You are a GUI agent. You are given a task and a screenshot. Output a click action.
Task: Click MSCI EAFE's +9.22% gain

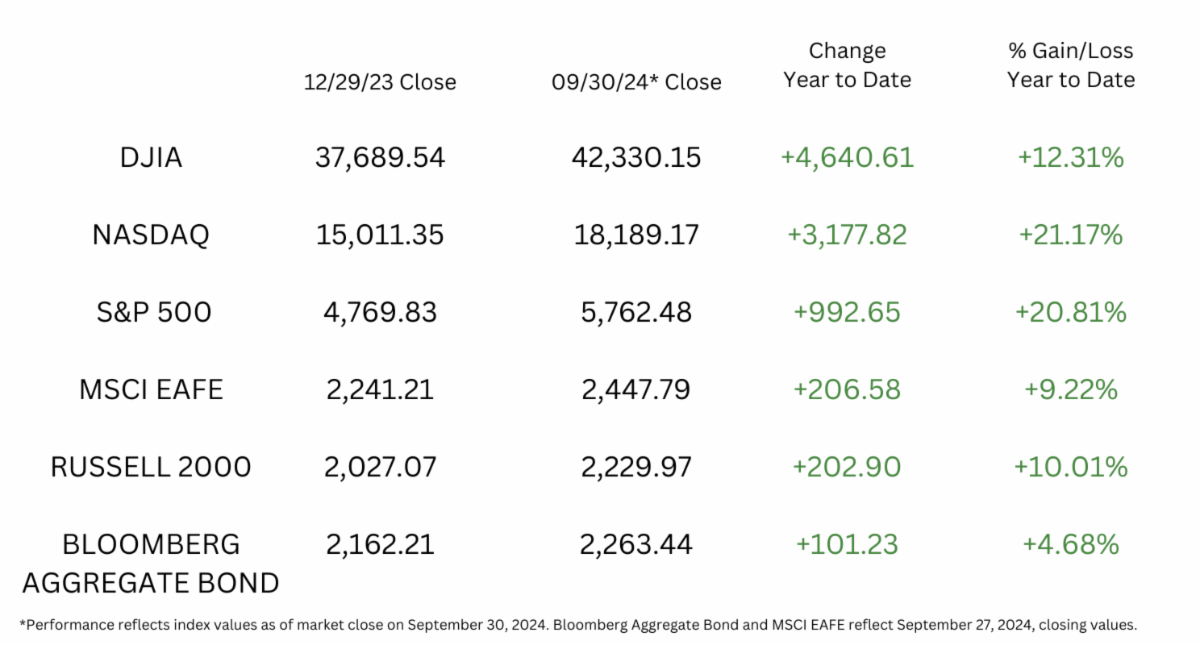(1071, 389)
